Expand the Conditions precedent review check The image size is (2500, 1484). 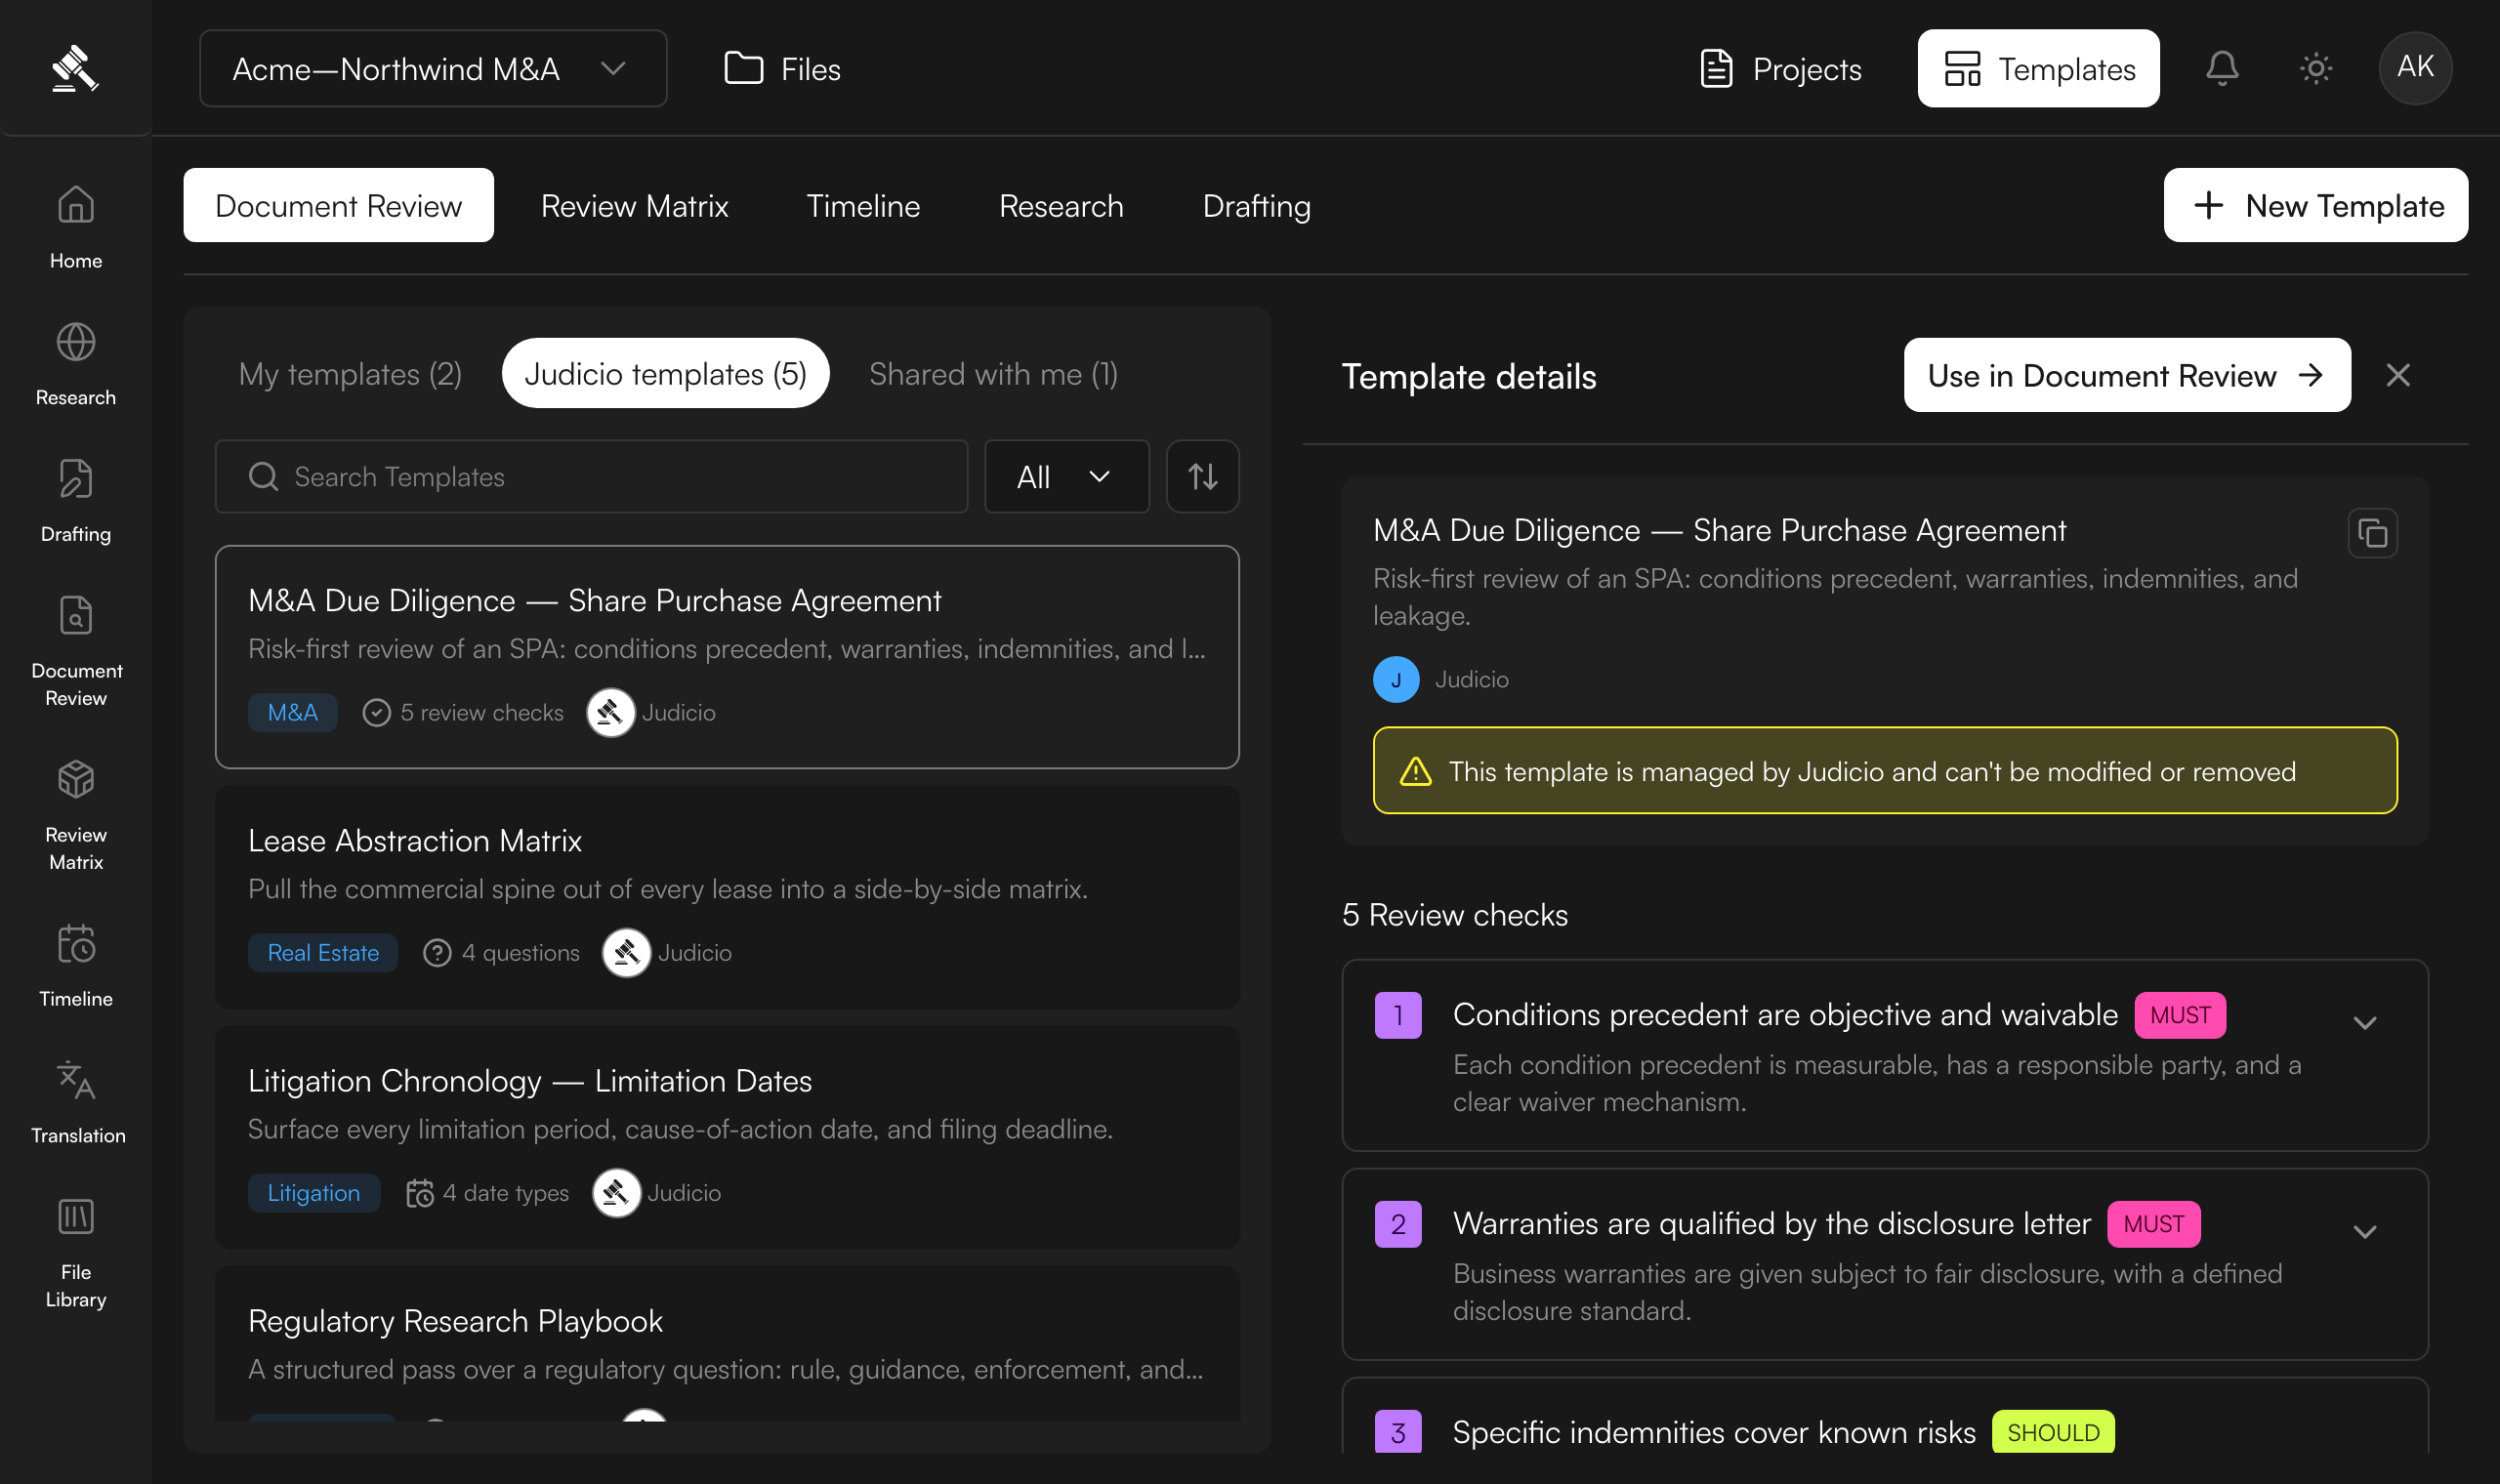pos(2363,1022)
